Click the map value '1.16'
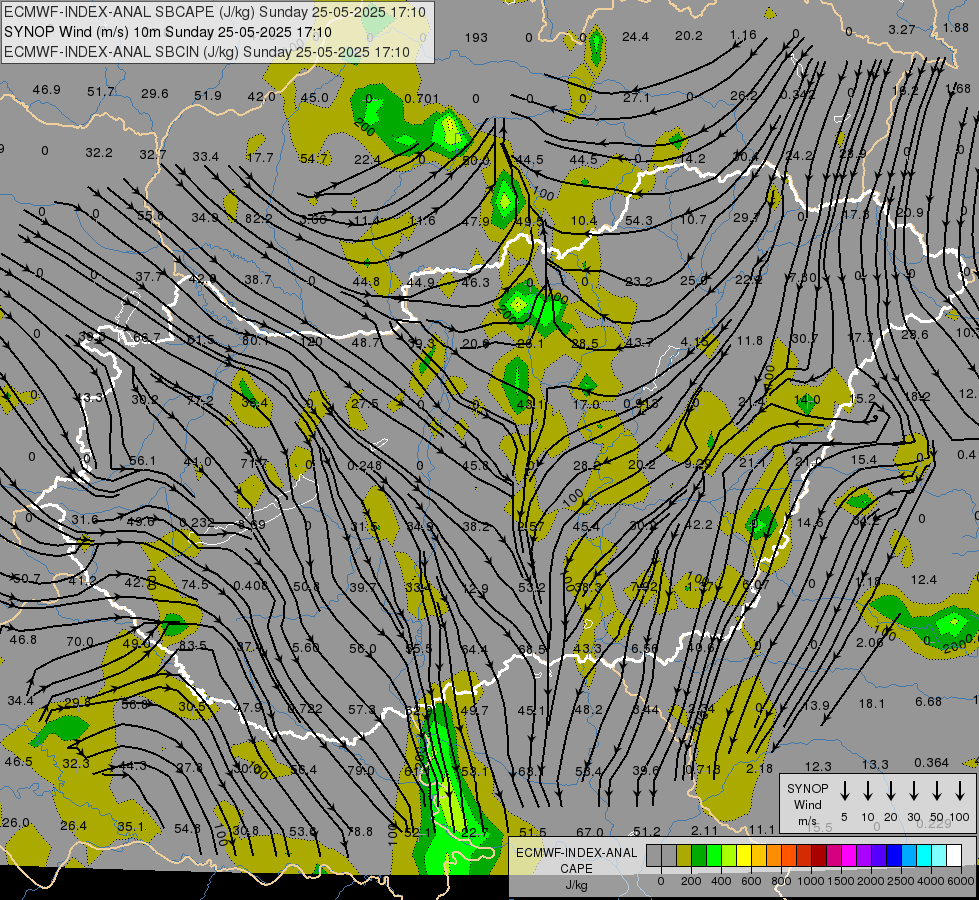This screenshot has width=979, height=900. 743,35
